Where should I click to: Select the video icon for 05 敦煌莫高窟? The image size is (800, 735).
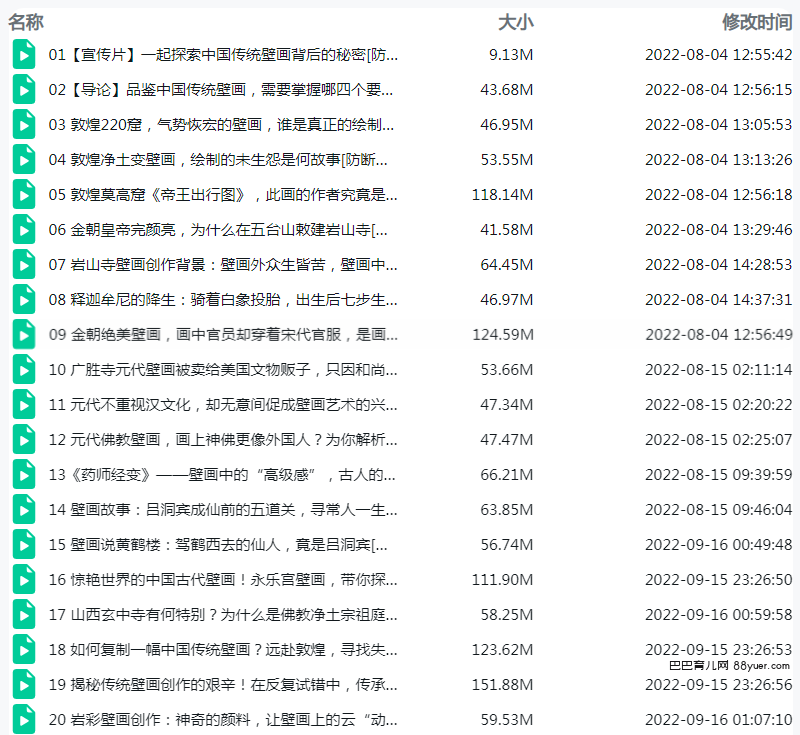23,195
